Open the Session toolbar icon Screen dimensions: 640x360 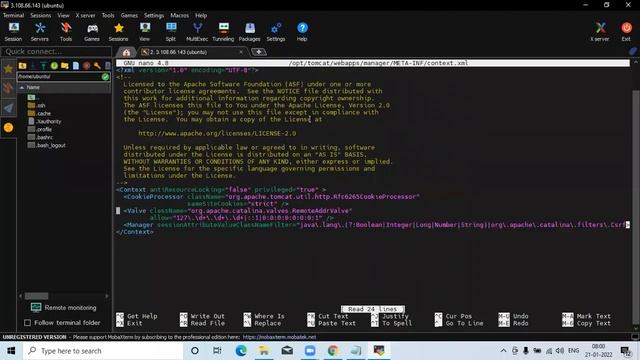click(13, 31)
